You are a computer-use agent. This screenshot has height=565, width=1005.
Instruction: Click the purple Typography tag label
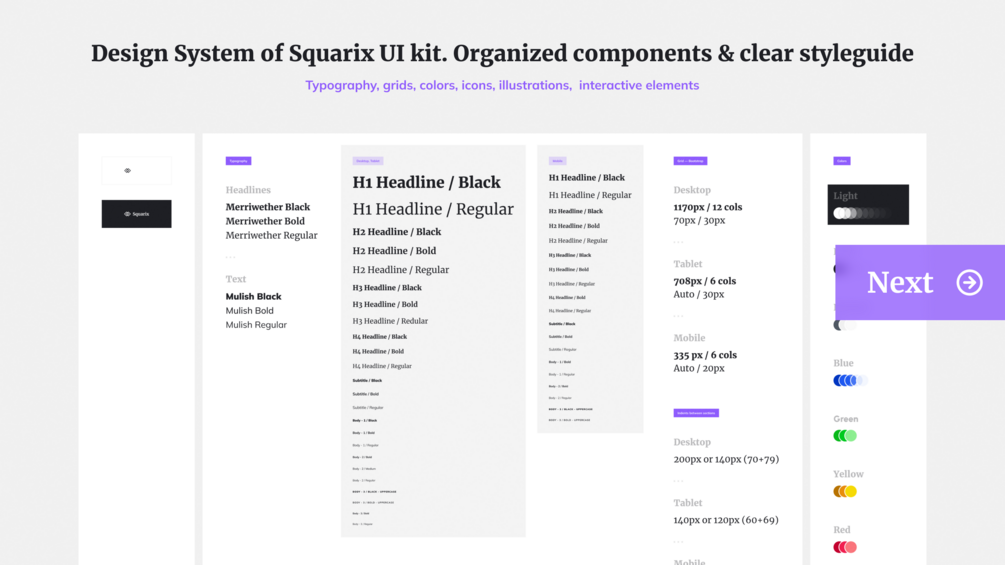coord(238,161)
